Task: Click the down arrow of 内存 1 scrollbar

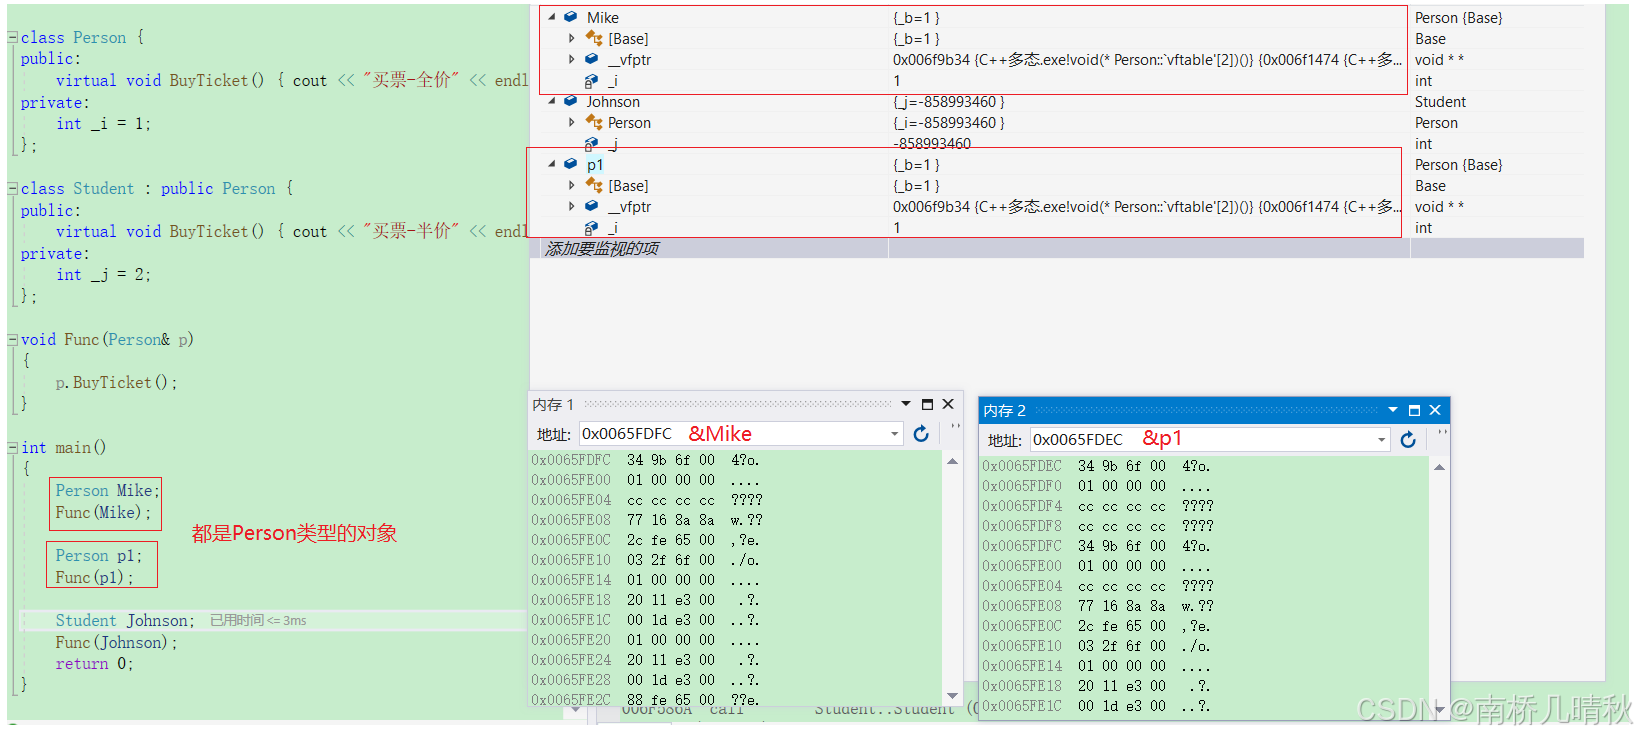Action: pos(953,695)
